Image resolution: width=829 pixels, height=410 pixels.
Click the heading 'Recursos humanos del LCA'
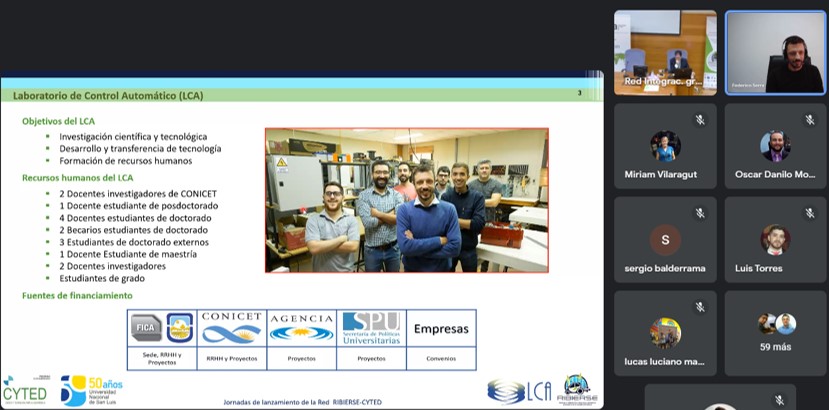[x=77, y=178]
